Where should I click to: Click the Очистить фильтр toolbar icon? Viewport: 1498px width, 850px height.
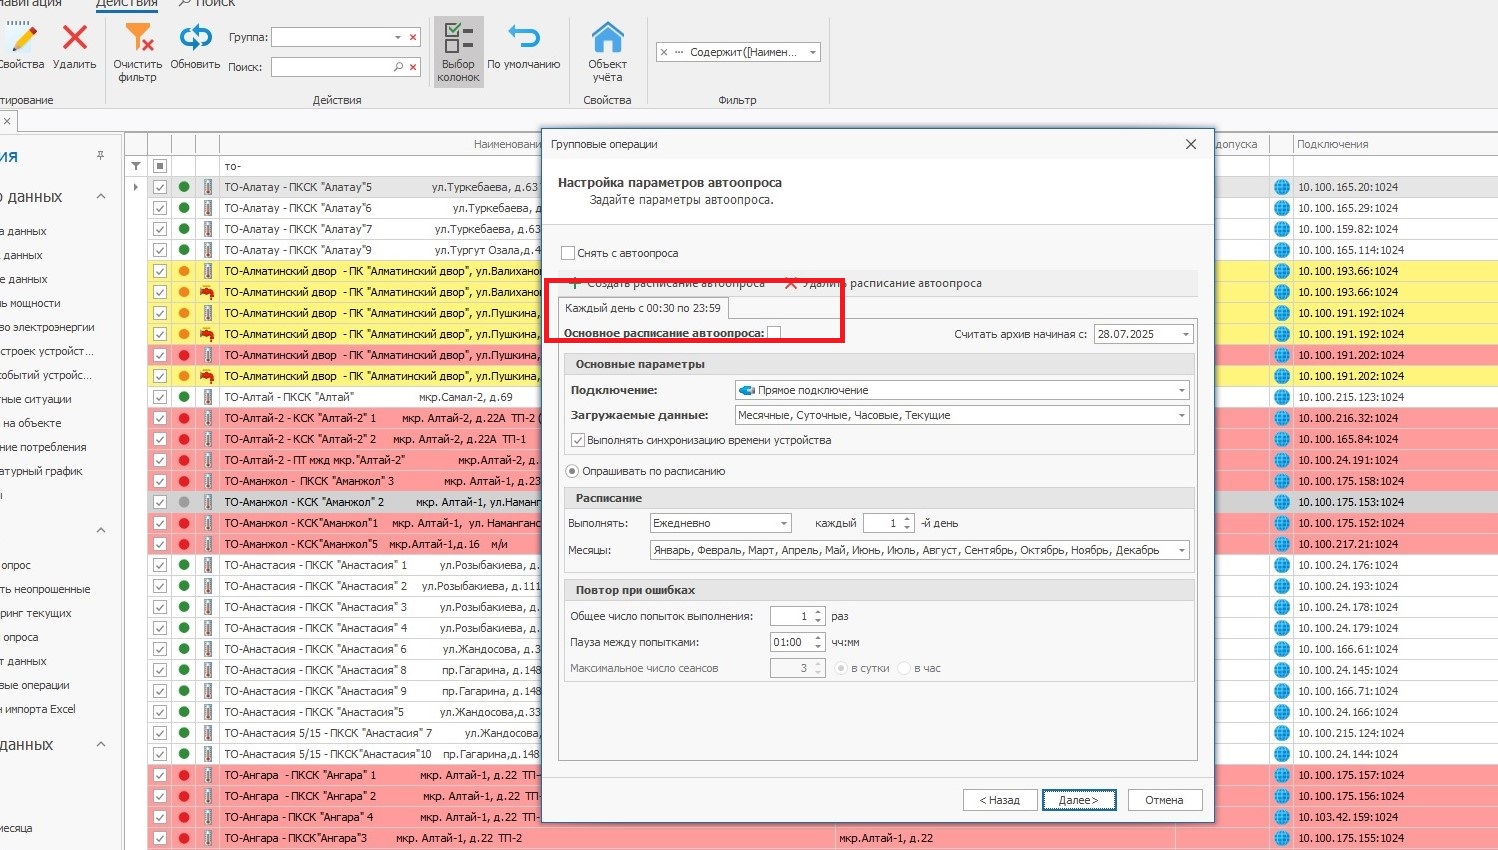(138, 39)
